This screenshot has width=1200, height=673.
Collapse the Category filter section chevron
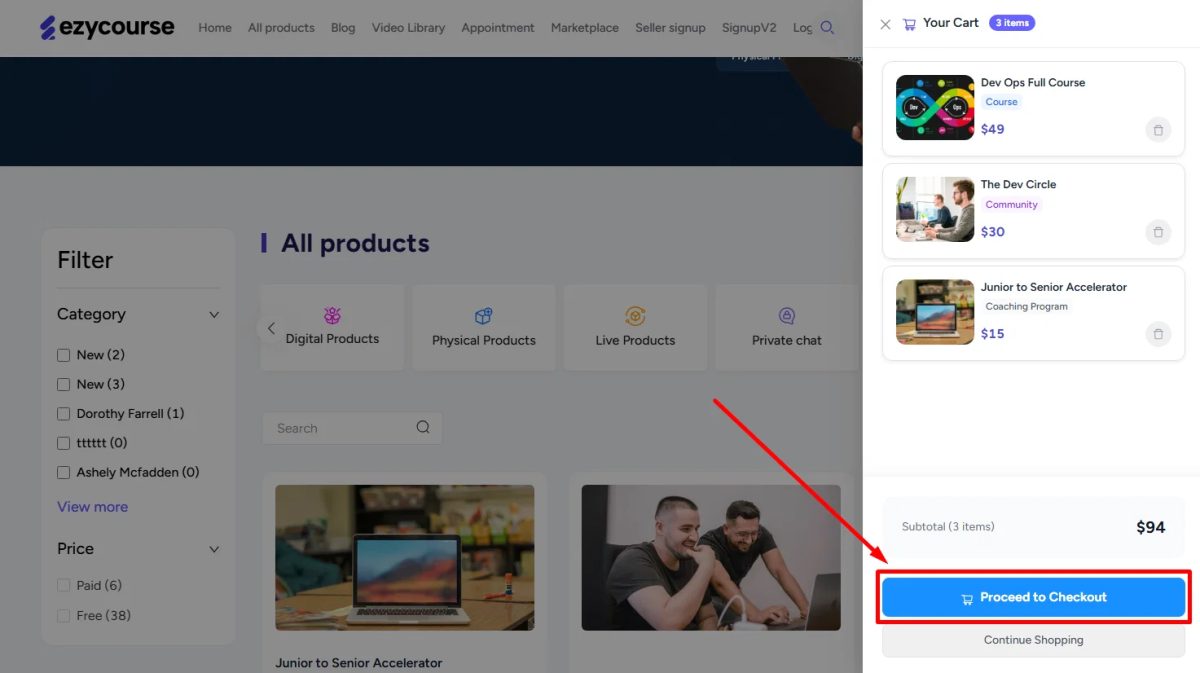213,315
